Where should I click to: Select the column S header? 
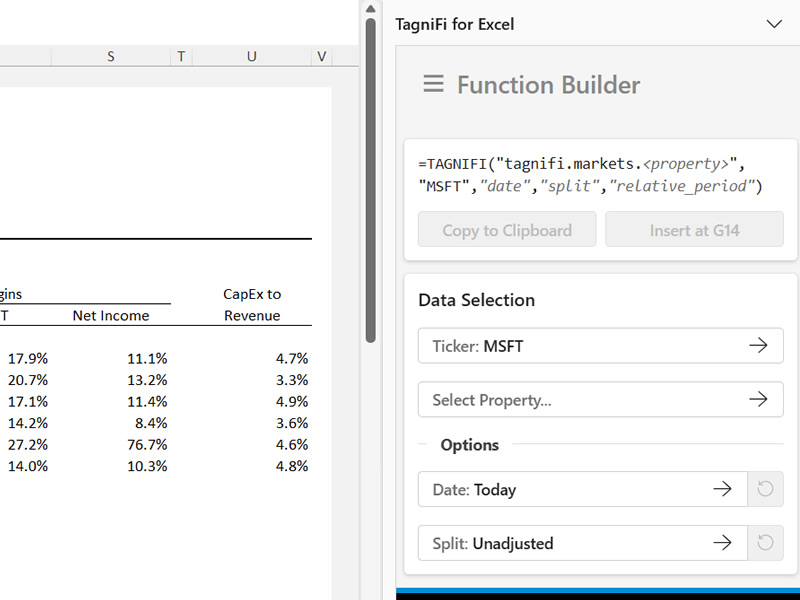click(x=111, y=57)
